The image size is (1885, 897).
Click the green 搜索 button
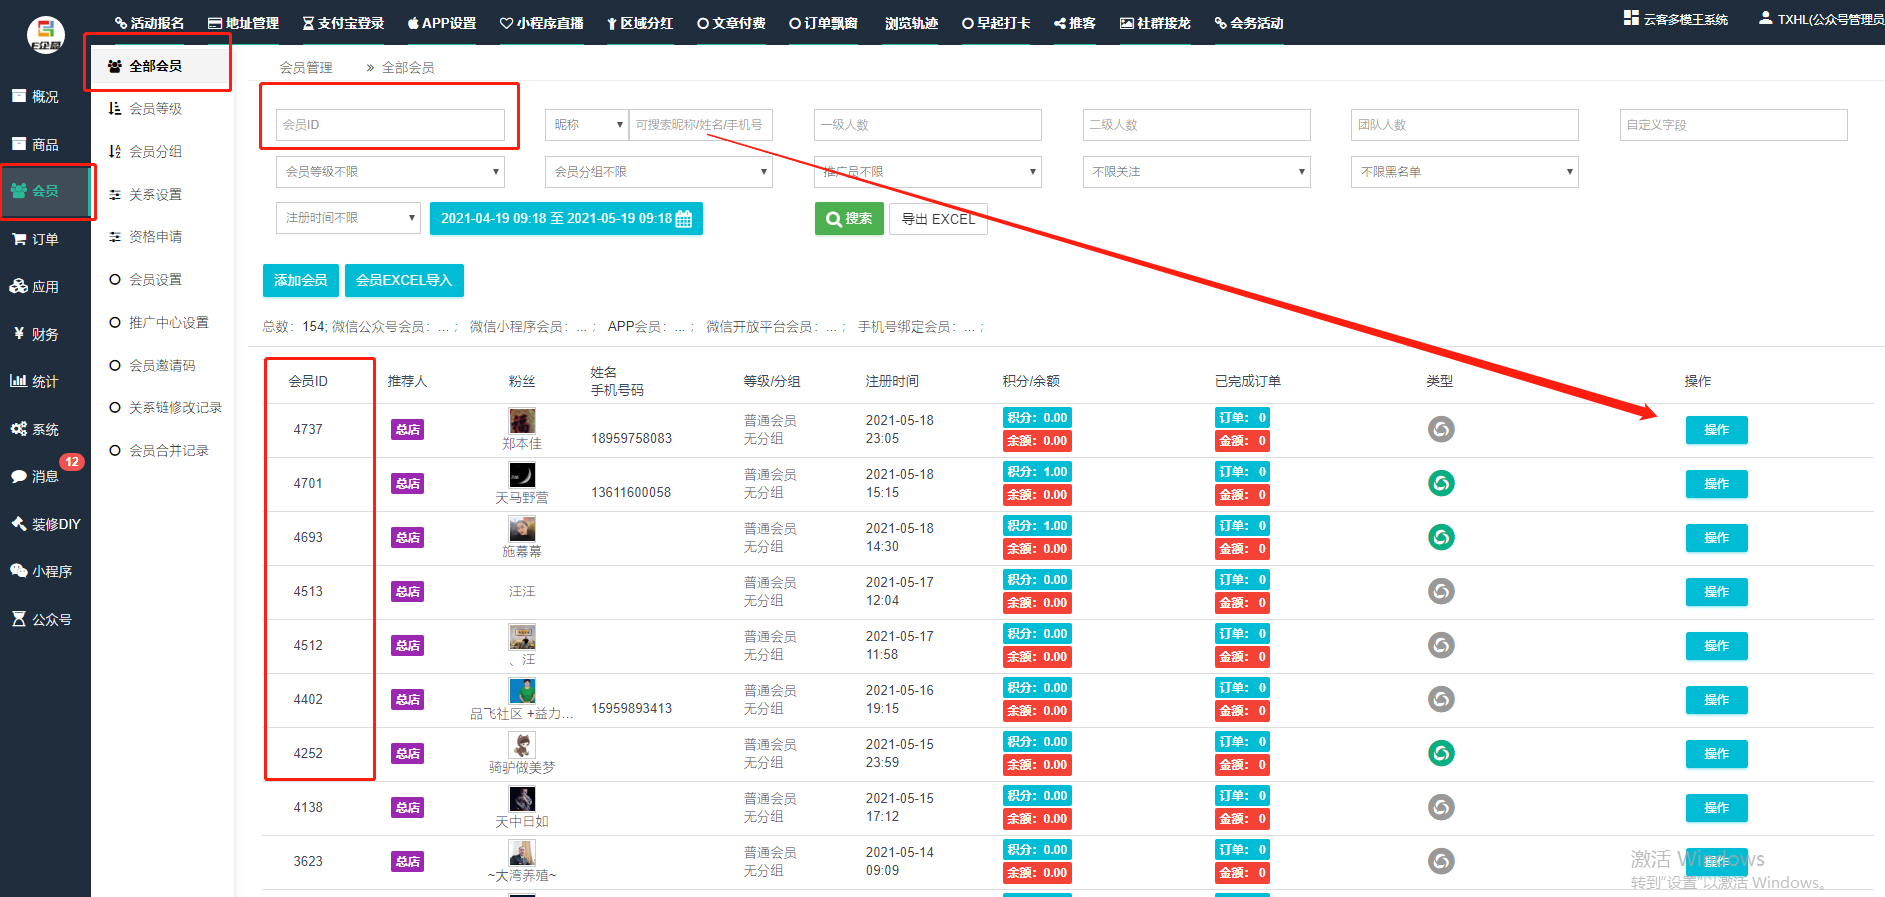pos(849,219)
